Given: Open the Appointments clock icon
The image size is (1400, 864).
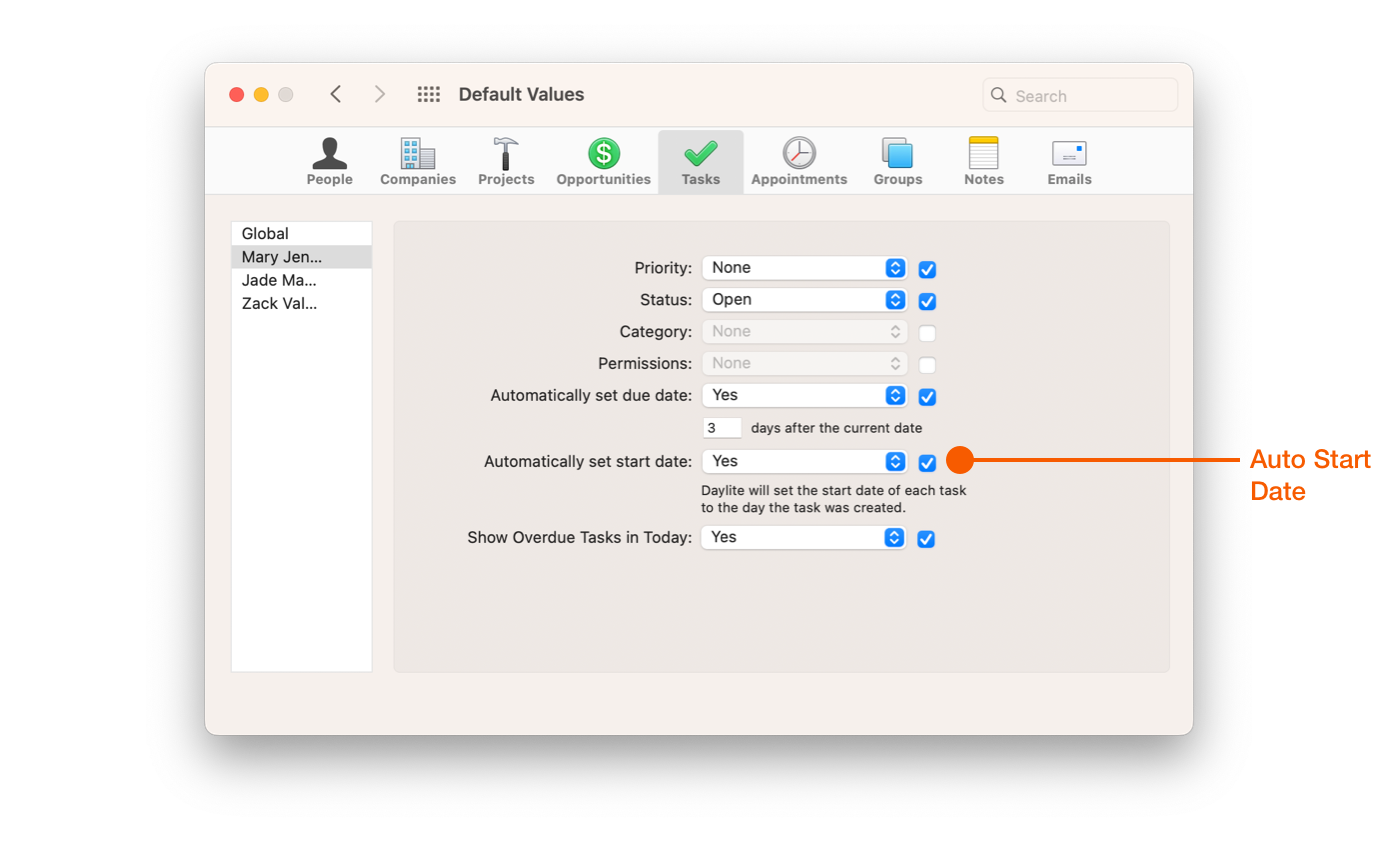Looking at the screenshot, I should (799, 154).
